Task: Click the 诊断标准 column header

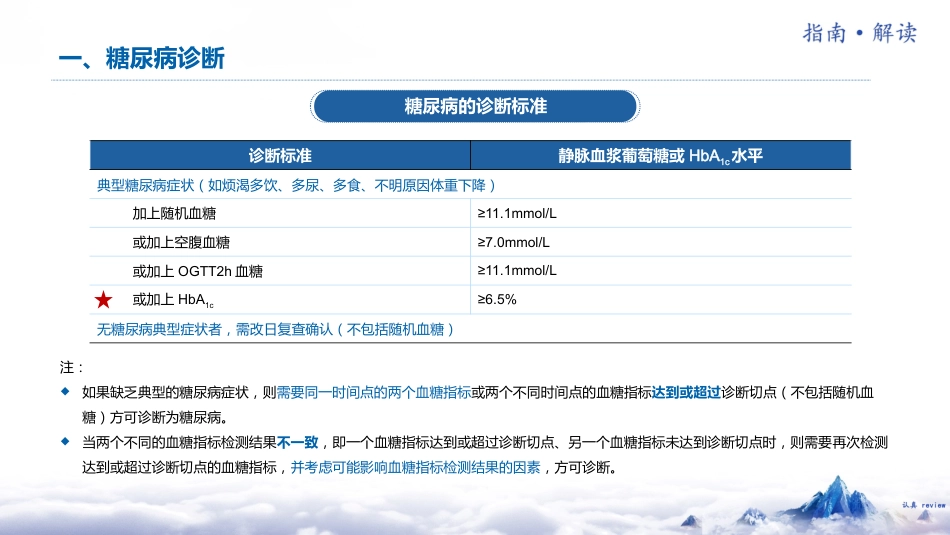Action: [280, 156]
